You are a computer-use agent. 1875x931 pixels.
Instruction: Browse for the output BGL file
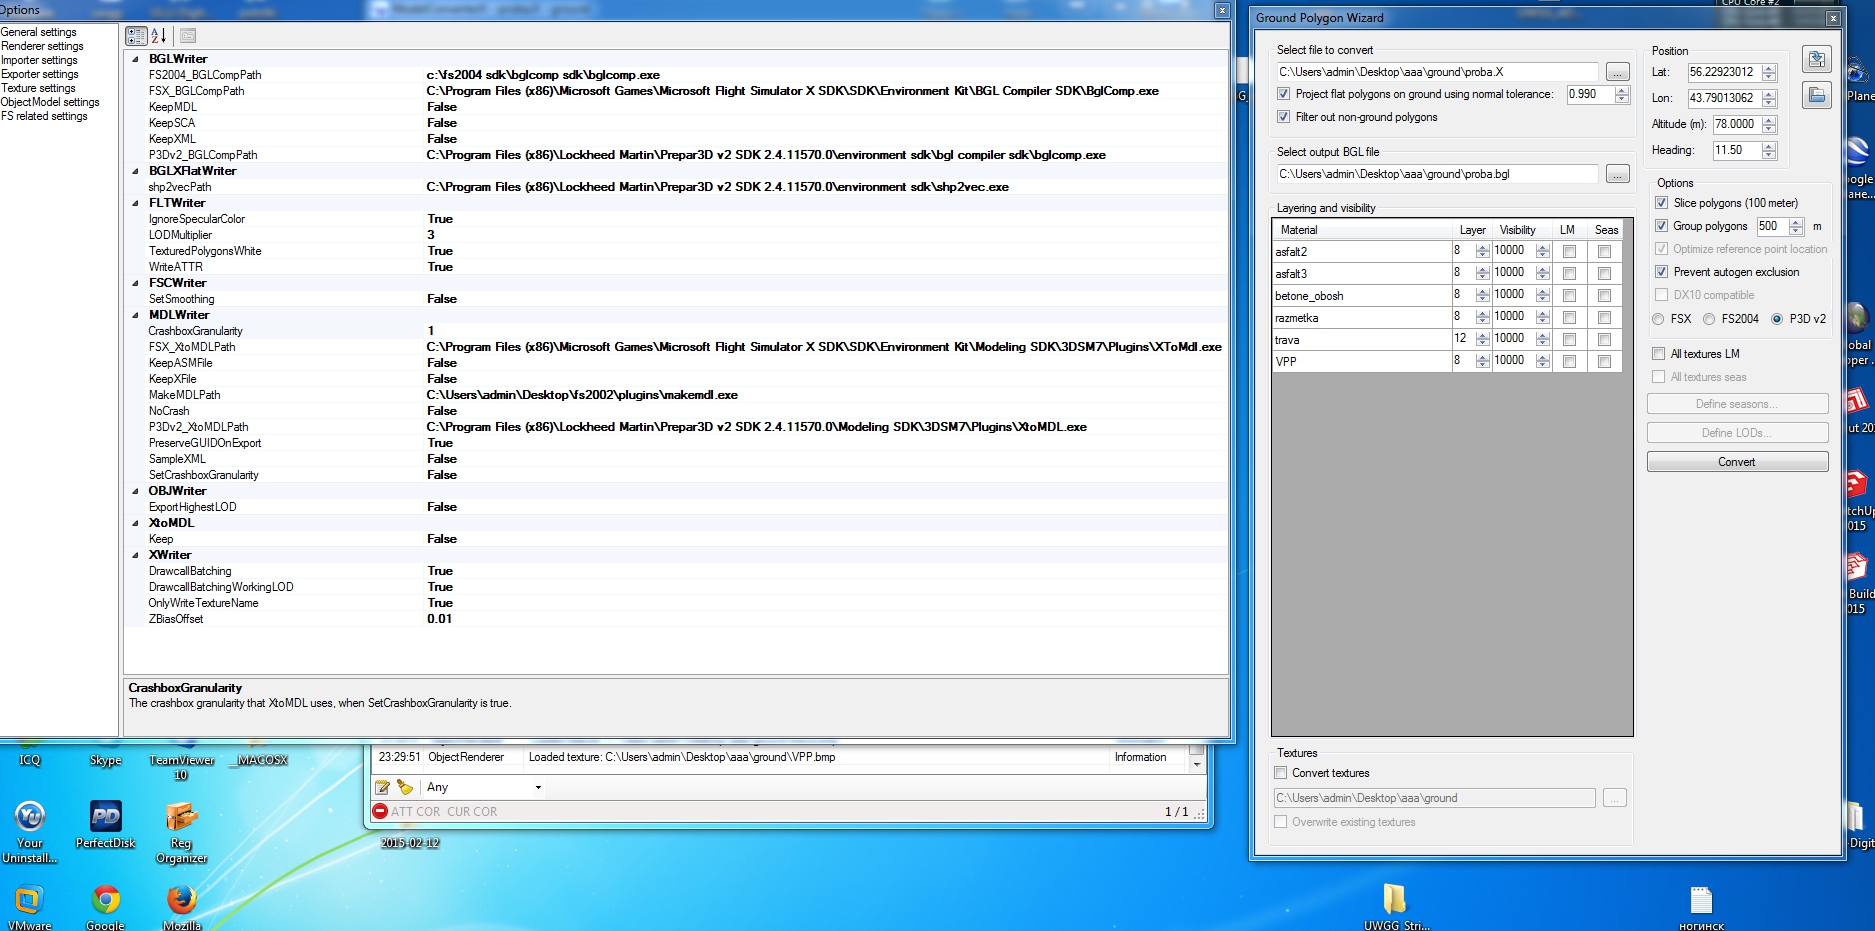[x=1617, y=174]
